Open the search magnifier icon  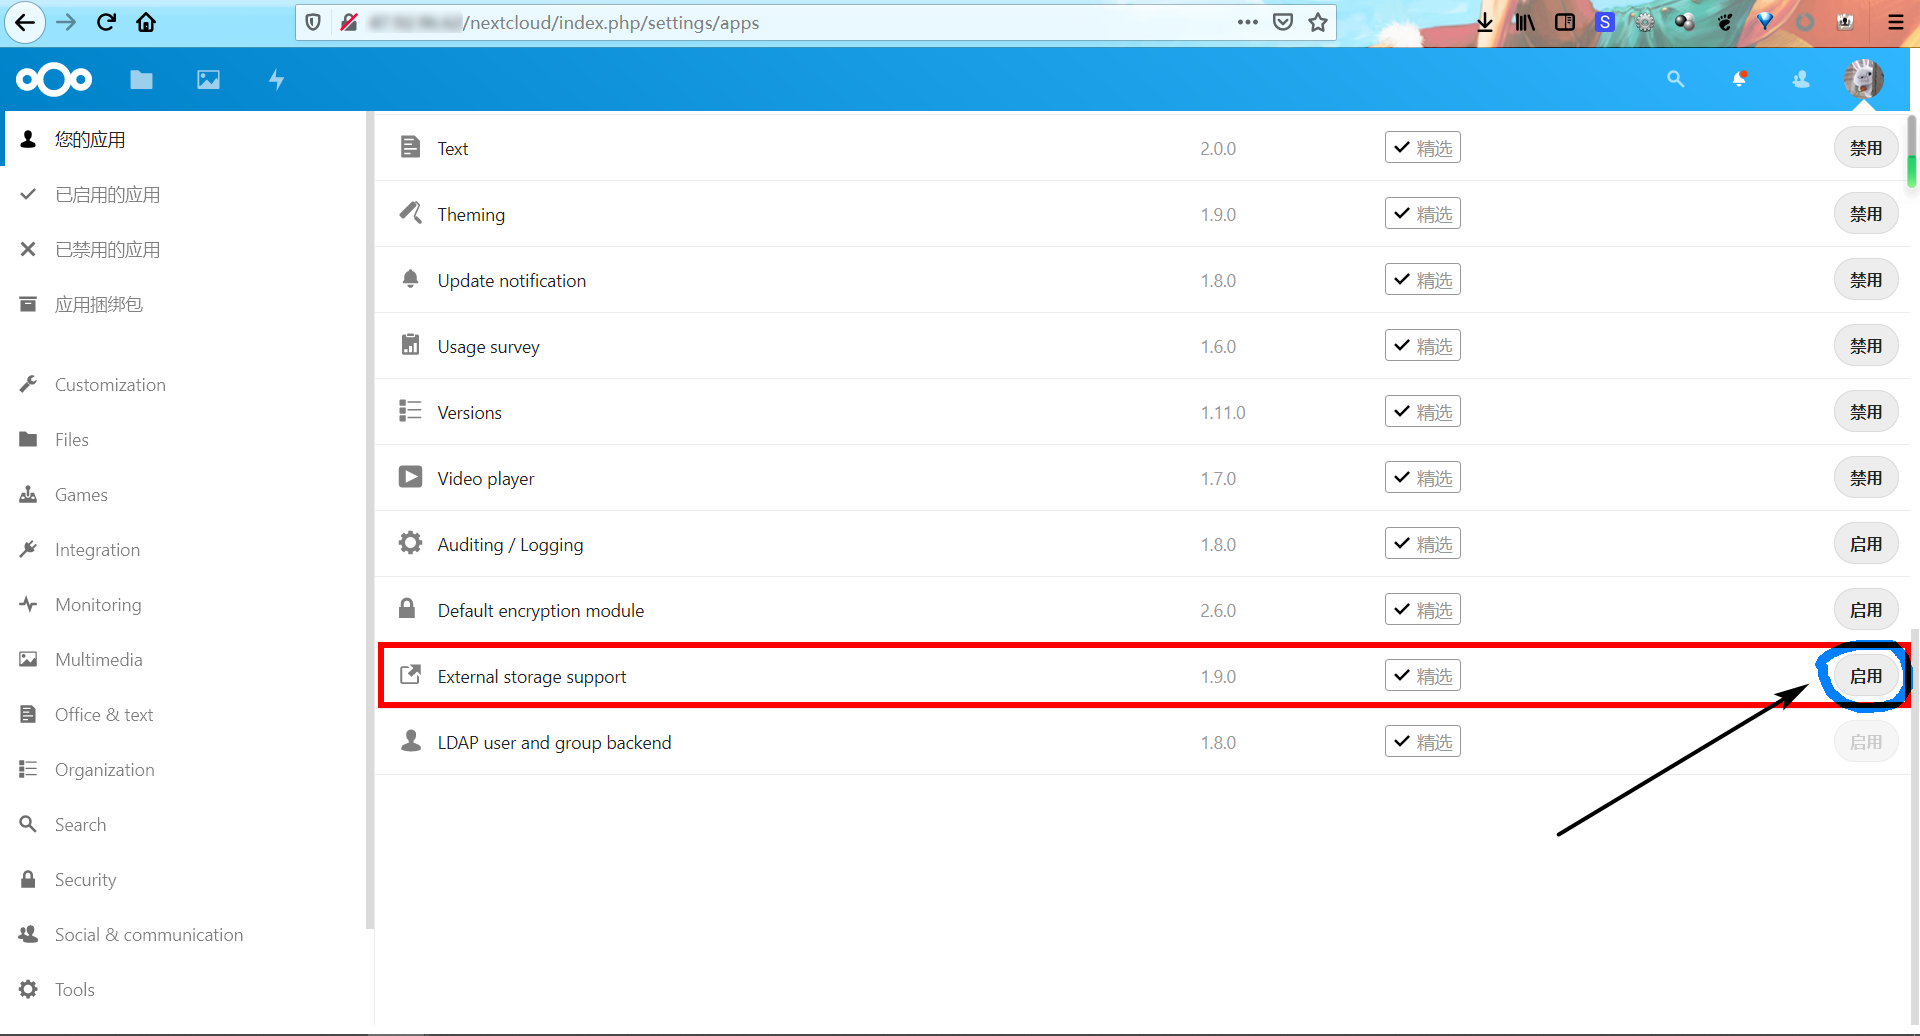click(1675, 79)
